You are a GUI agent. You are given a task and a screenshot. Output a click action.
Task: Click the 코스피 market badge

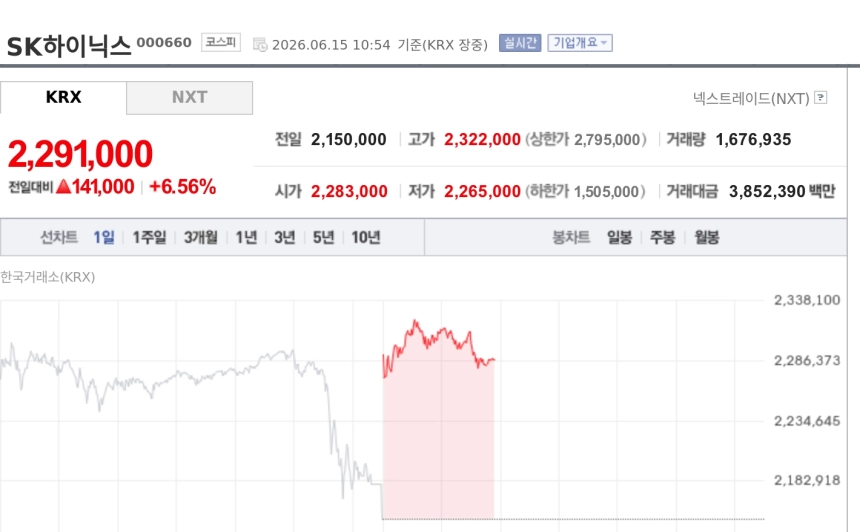220,42
